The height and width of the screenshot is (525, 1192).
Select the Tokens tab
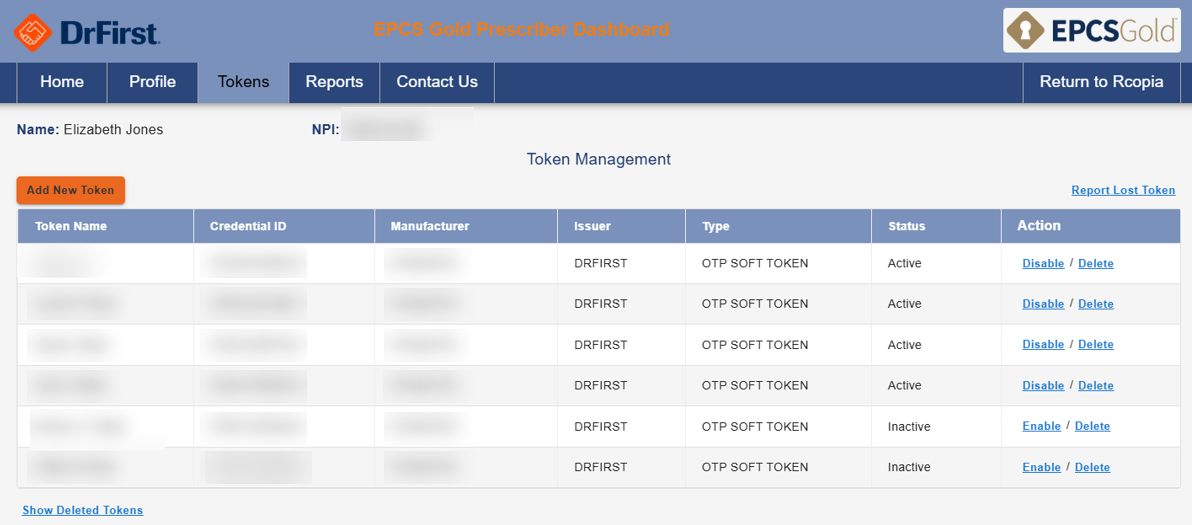[243, 82]
